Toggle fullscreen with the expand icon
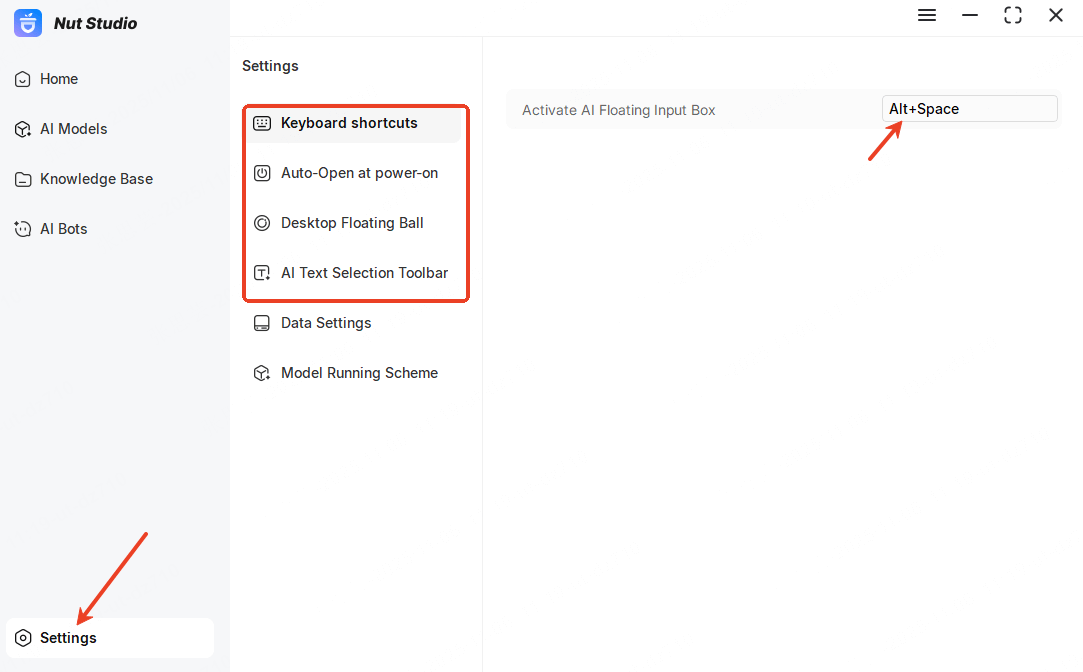The height and width of the screenshot is (672, 1083). click(x=1013, y=15)
